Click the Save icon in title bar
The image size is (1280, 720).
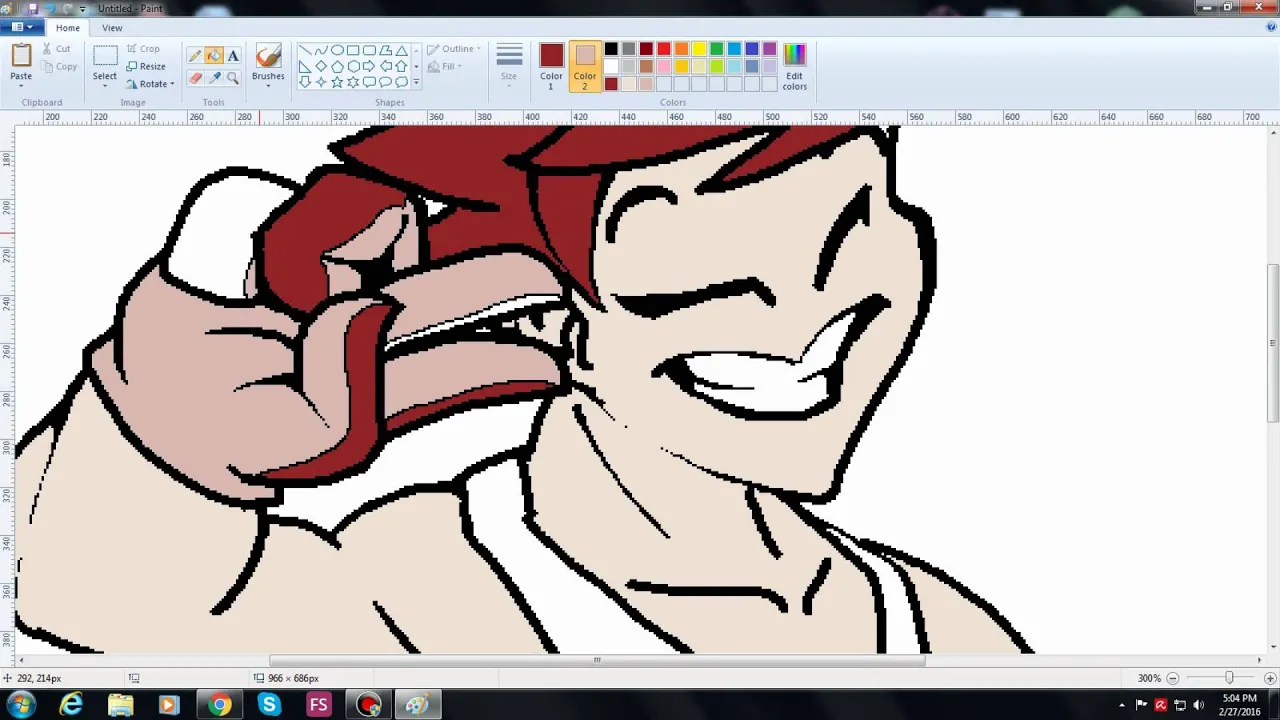(33, 8)
